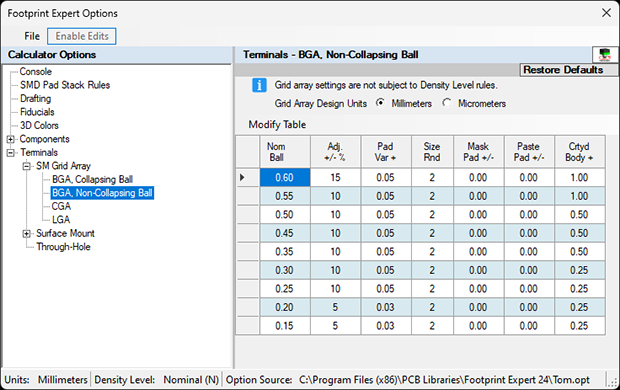Click the Pad Var + column header

point(386,152)
